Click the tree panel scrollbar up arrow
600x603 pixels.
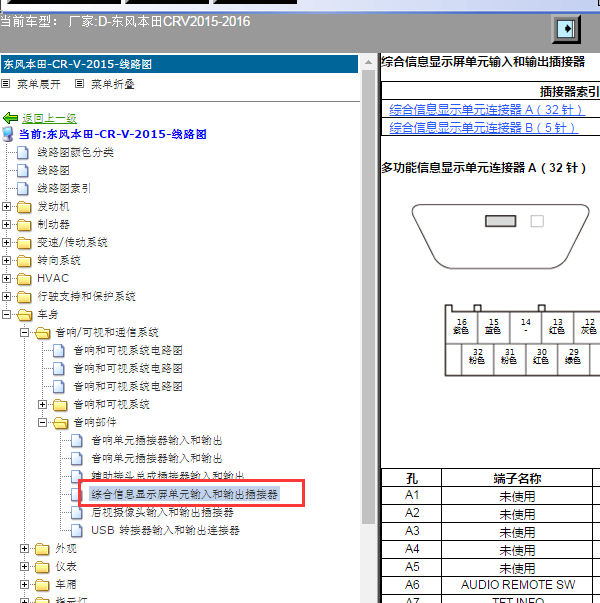pyautogui.click(x=368, y=62)
